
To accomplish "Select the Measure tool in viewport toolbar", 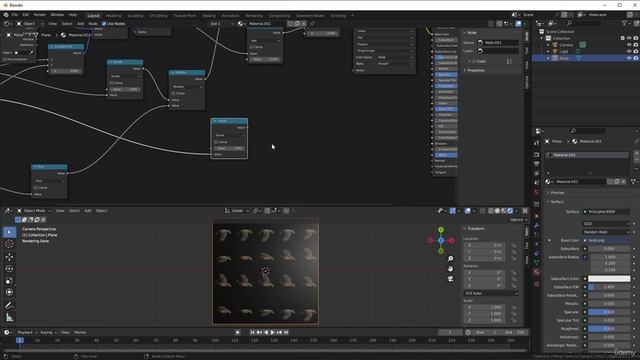I will (9, 317).
